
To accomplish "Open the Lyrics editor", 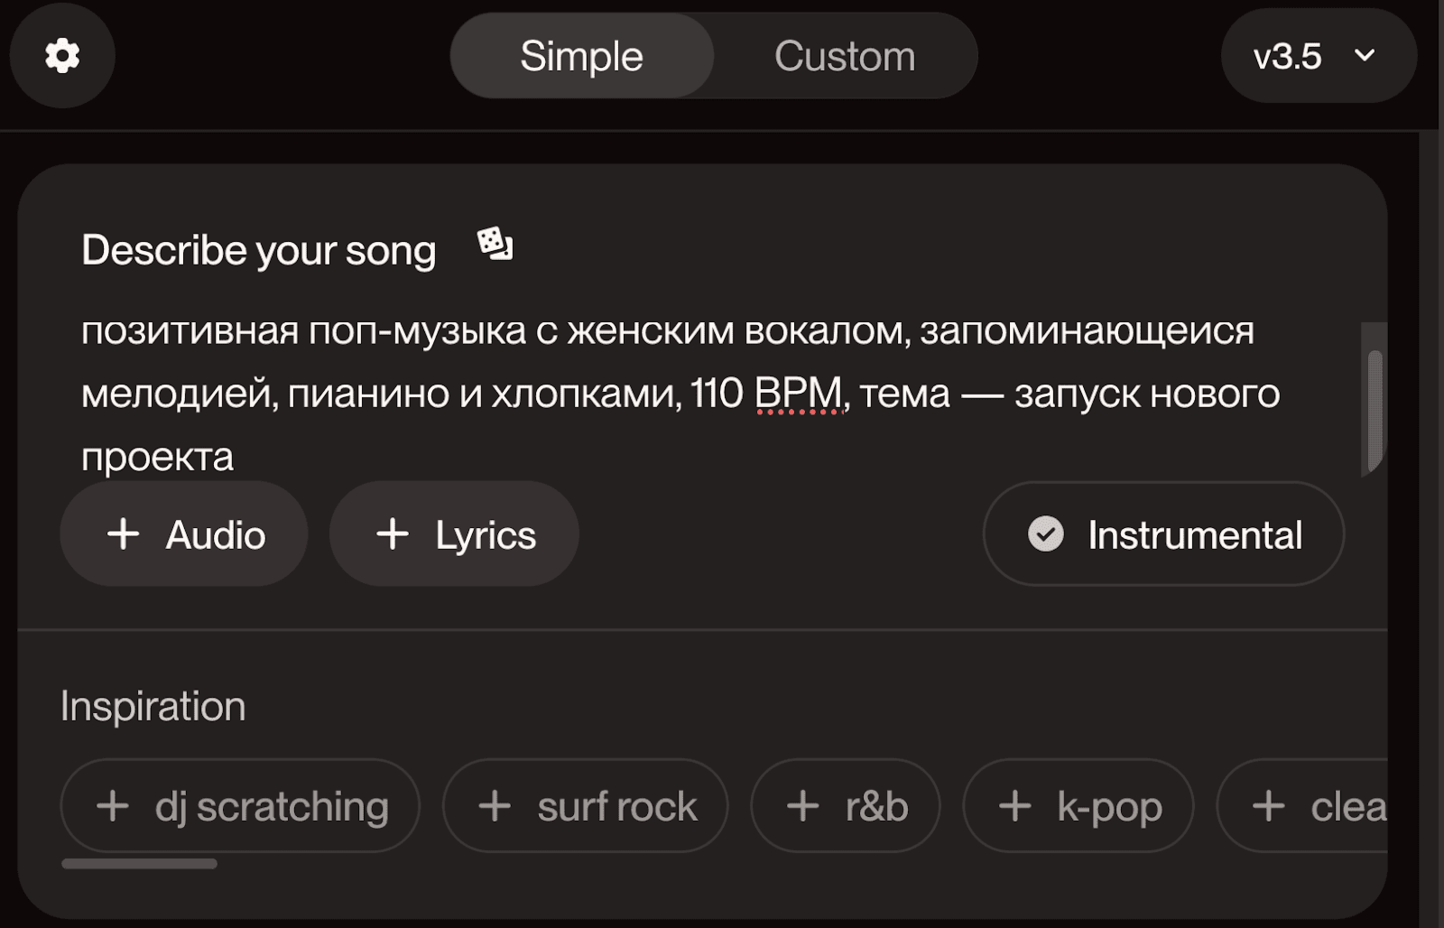I will 453,533.
